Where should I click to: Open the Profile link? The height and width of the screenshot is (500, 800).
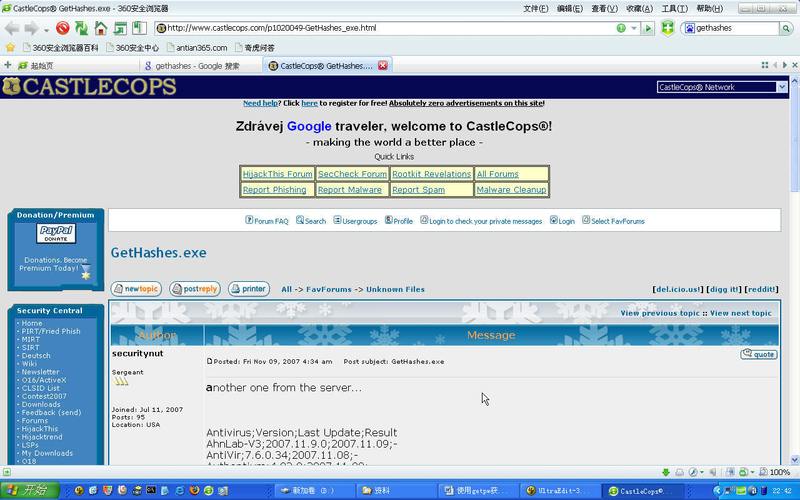tap(398, 221)
